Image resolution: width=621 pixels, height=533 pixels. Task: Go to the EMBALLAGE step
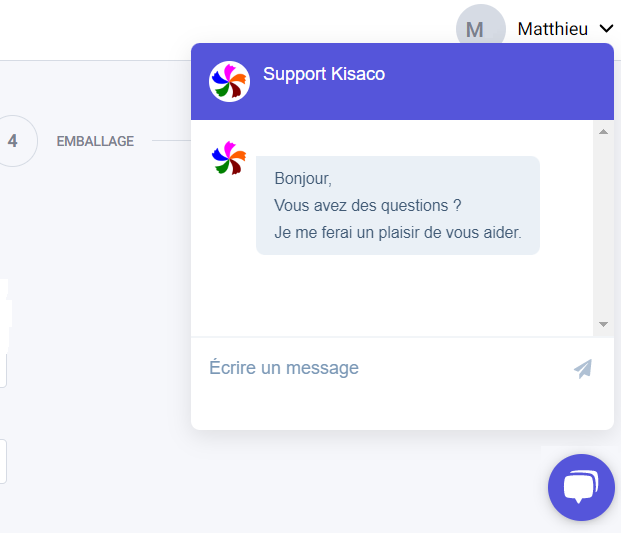(x=95, y=141)
